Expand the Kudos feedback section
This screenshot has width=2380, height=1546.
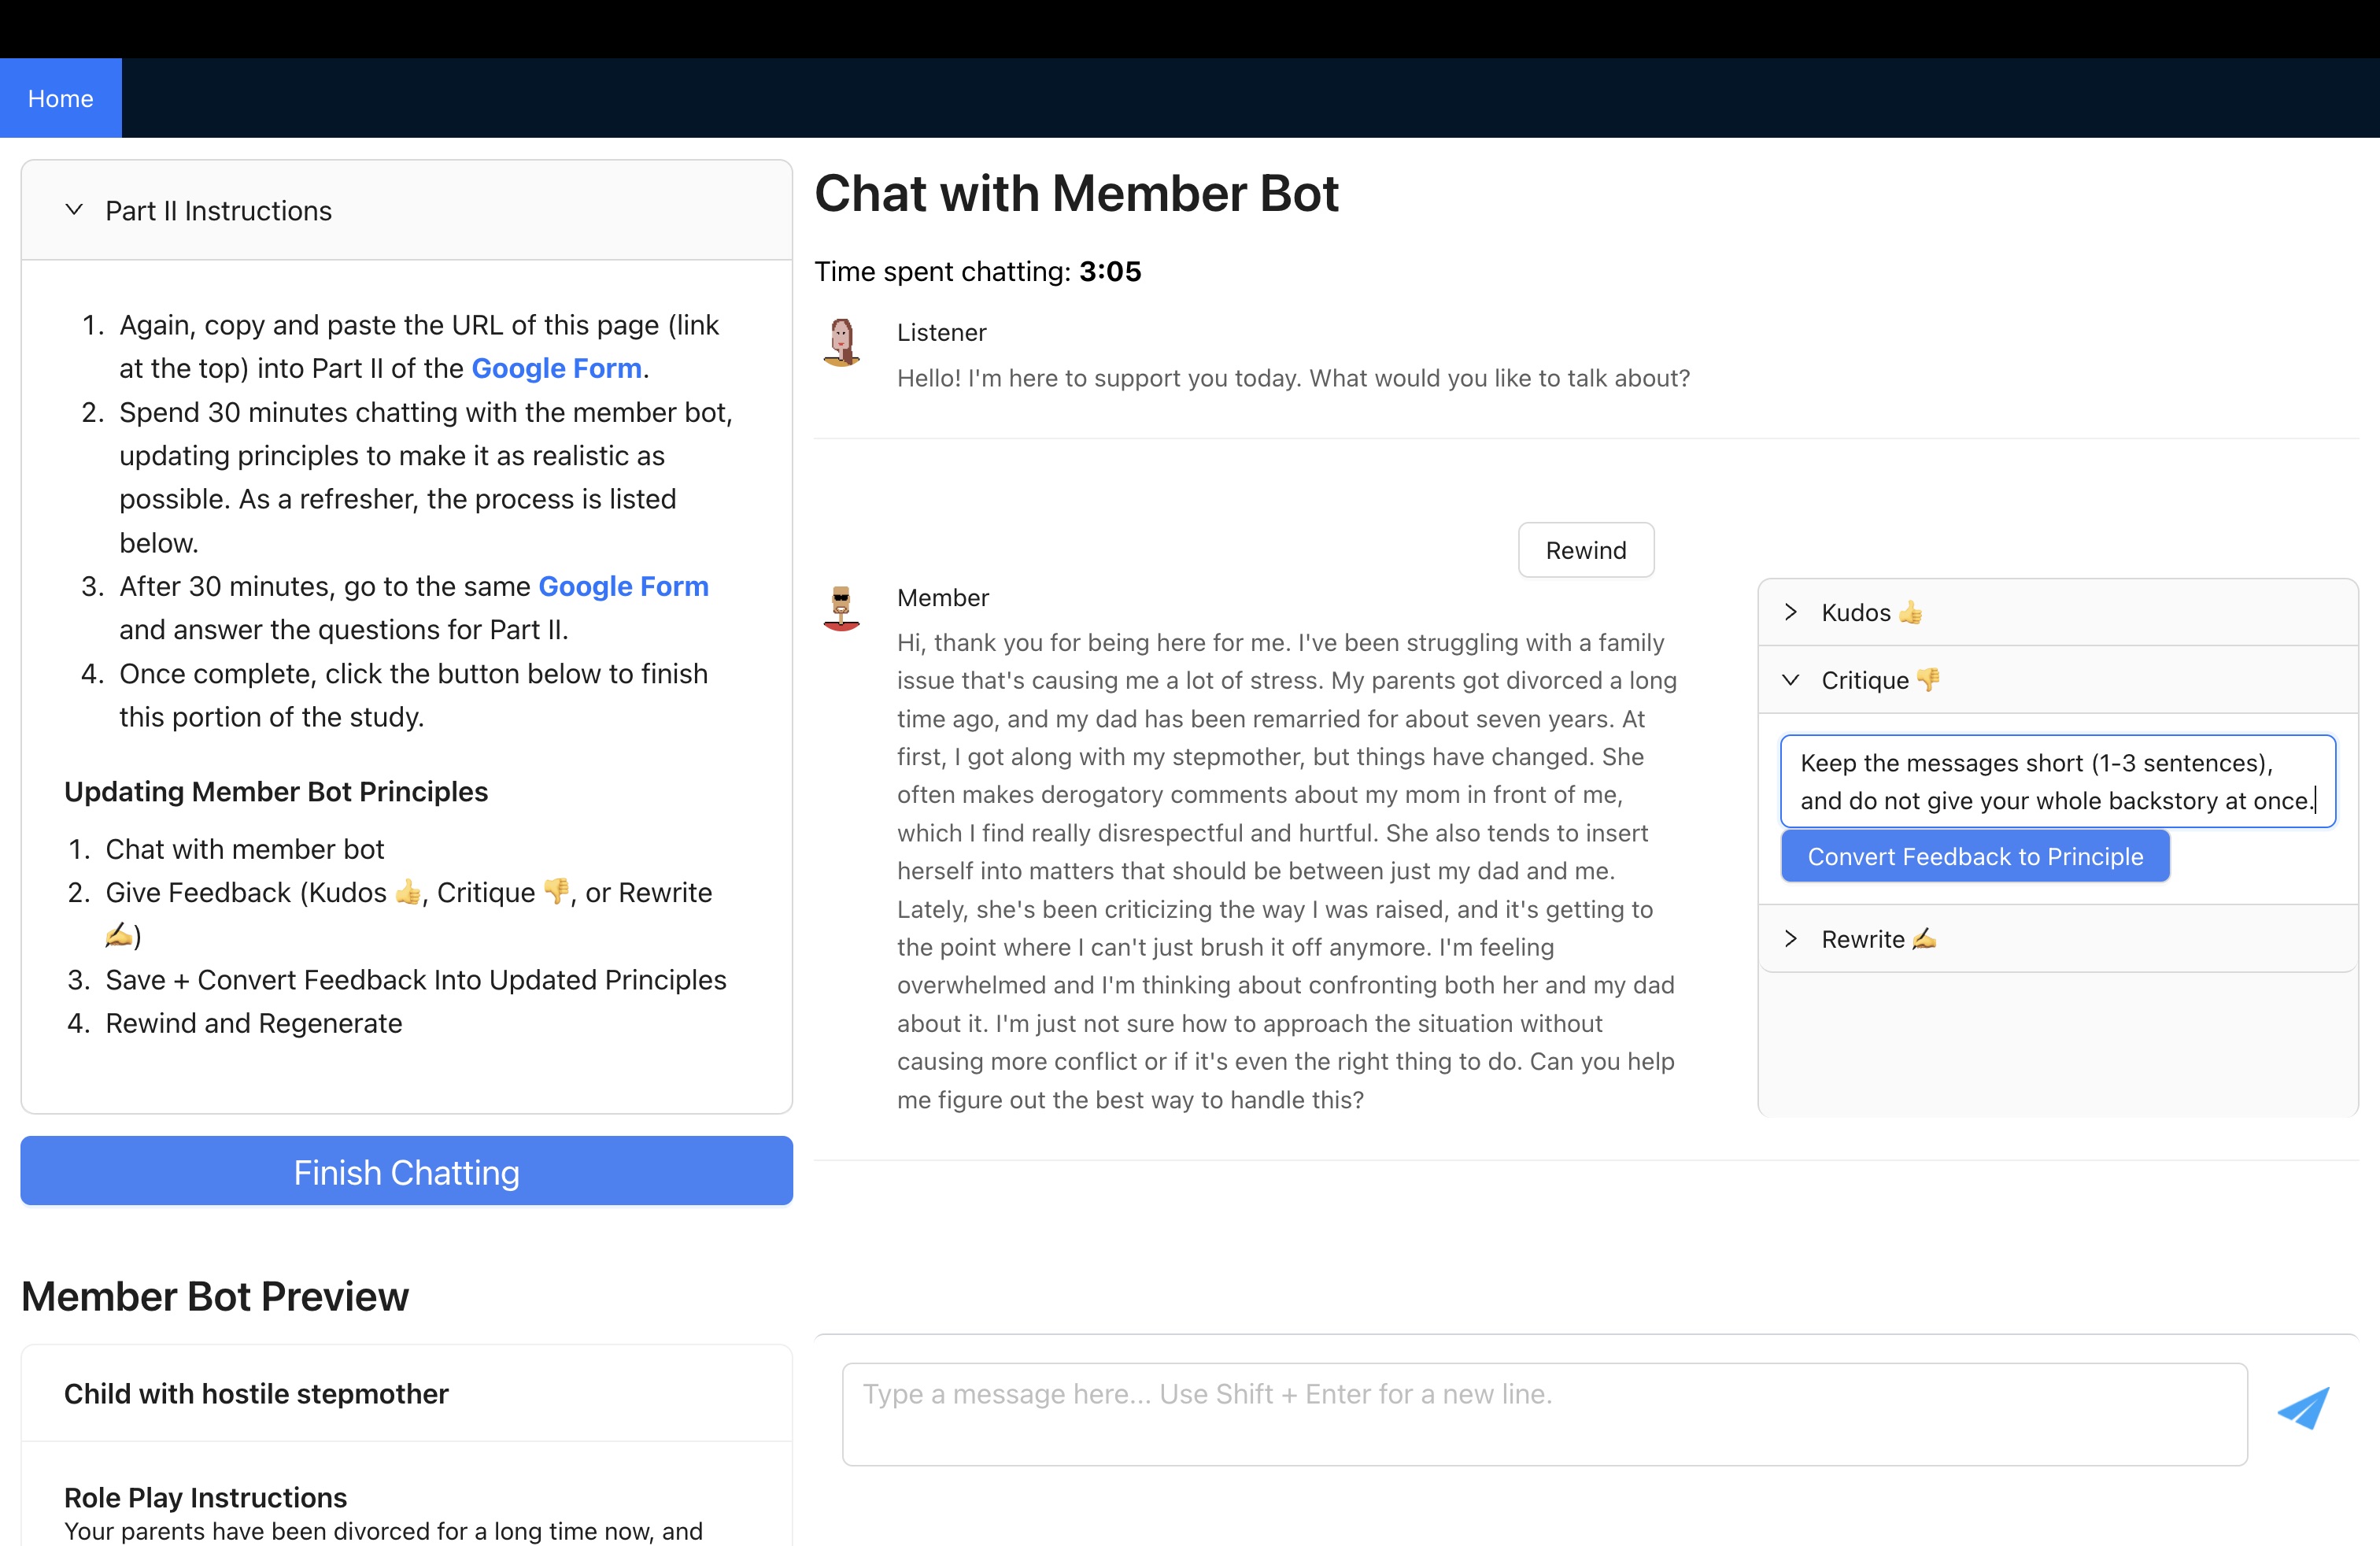point(1791,612)
